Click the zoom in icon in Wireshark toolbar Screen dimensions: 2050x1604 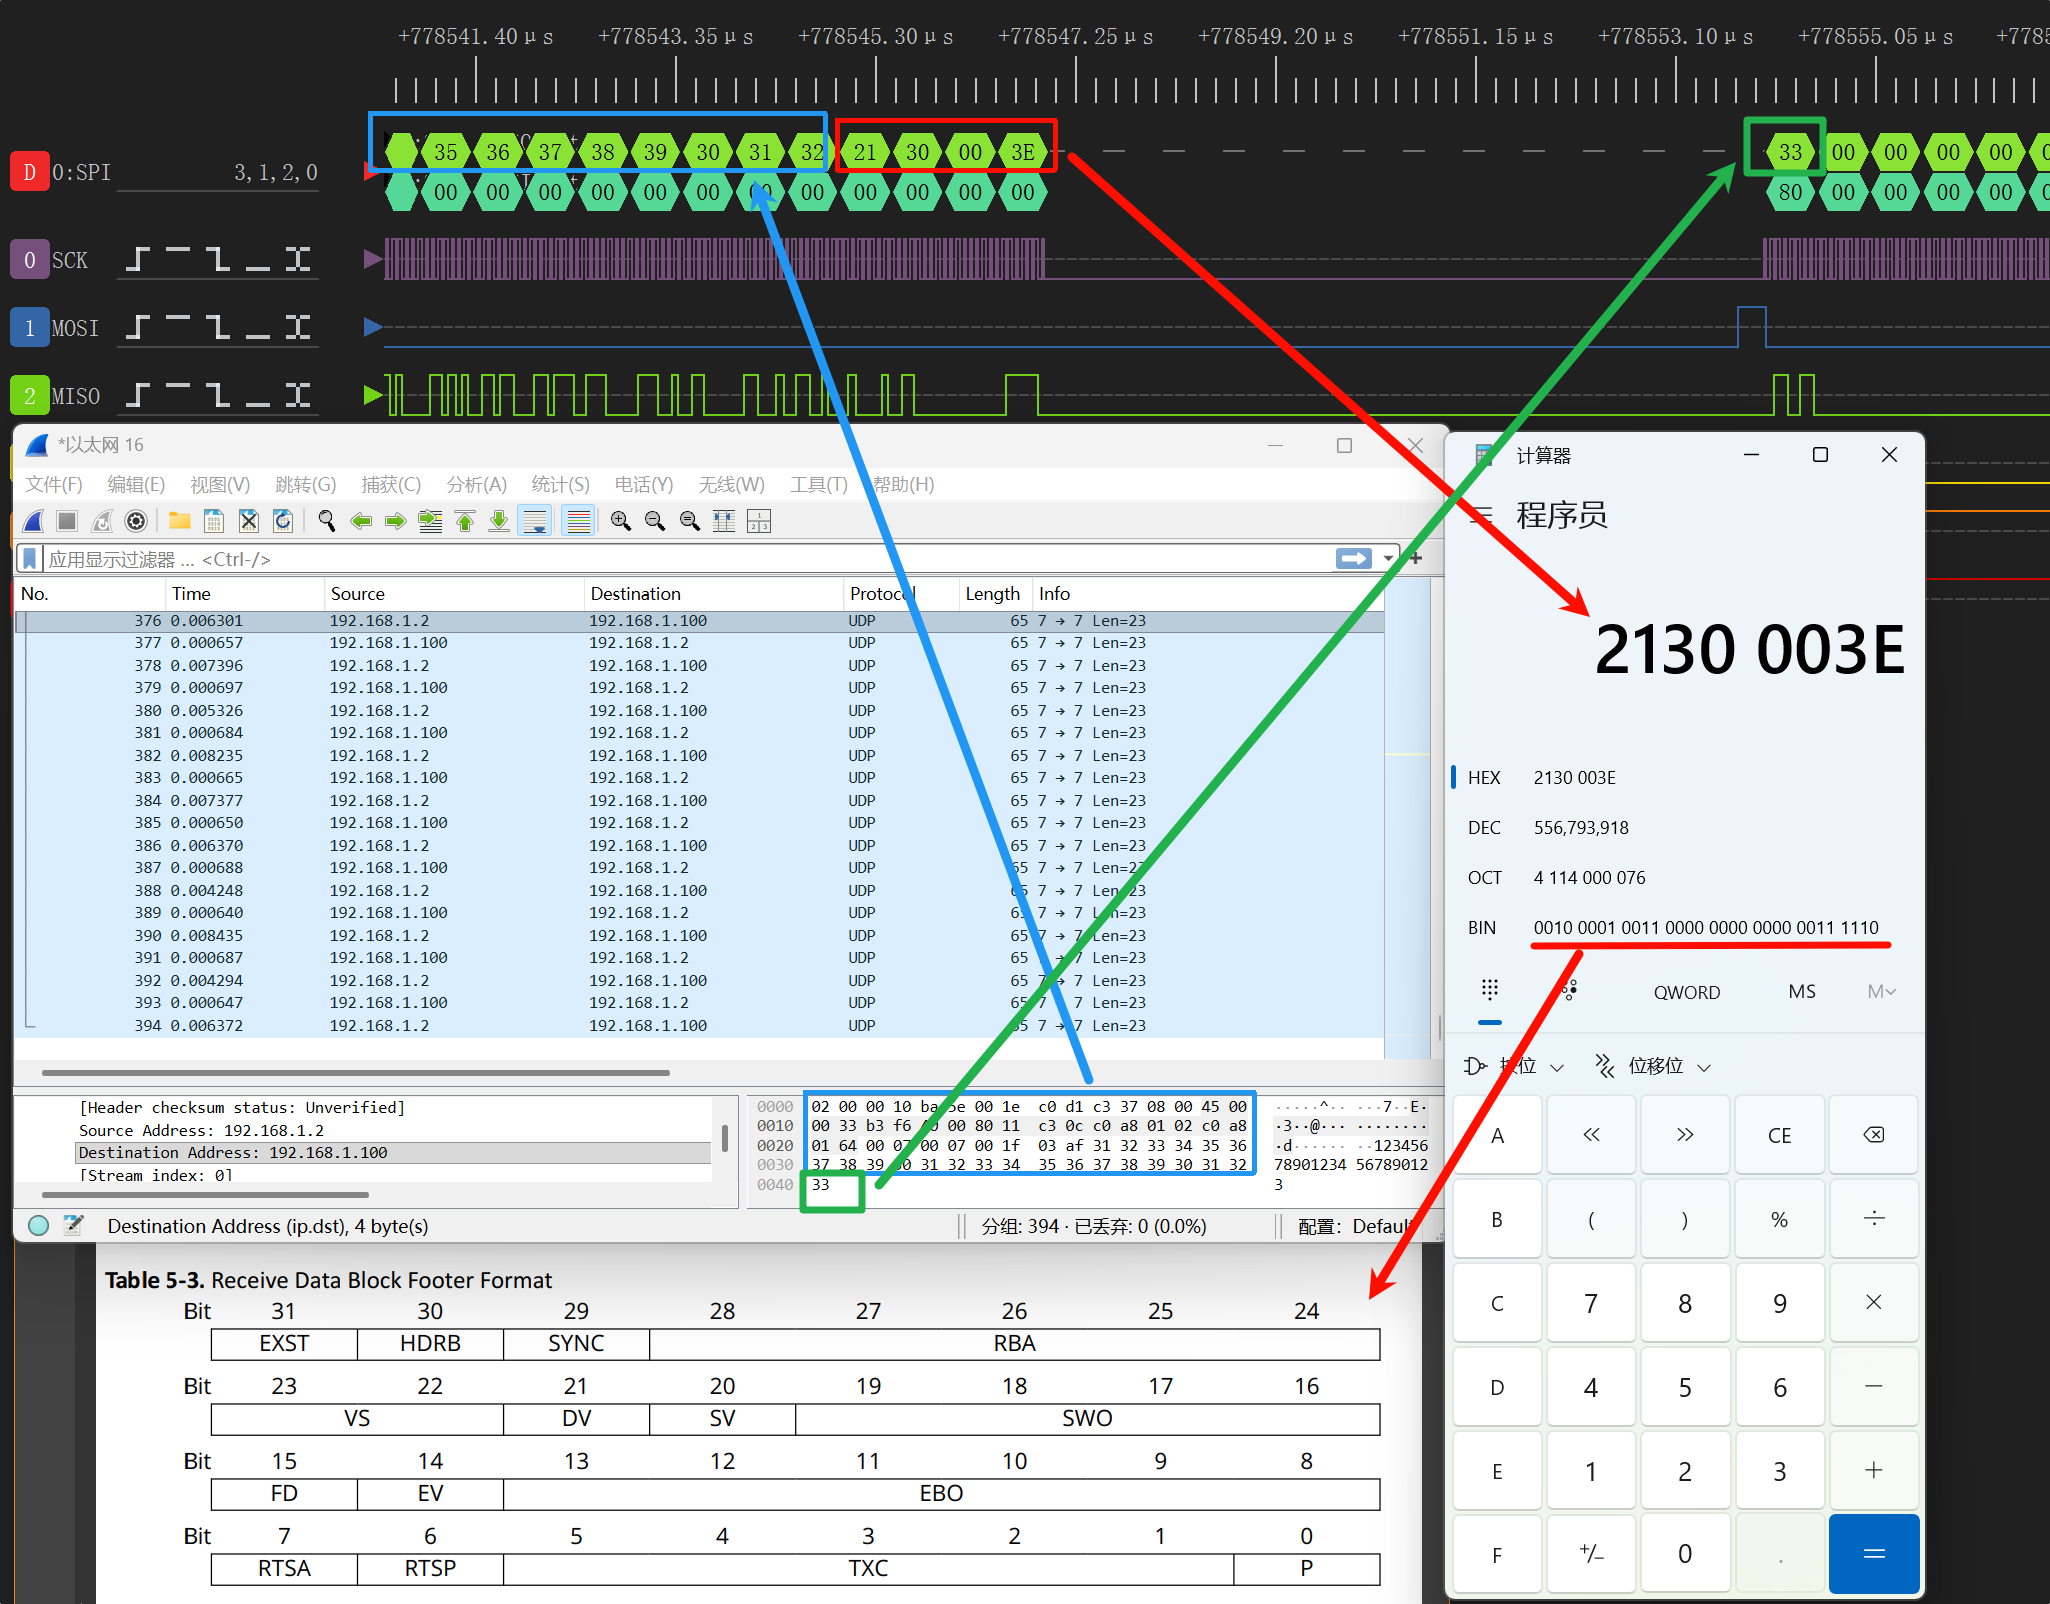pyautogui.click(x=621, y=521)
